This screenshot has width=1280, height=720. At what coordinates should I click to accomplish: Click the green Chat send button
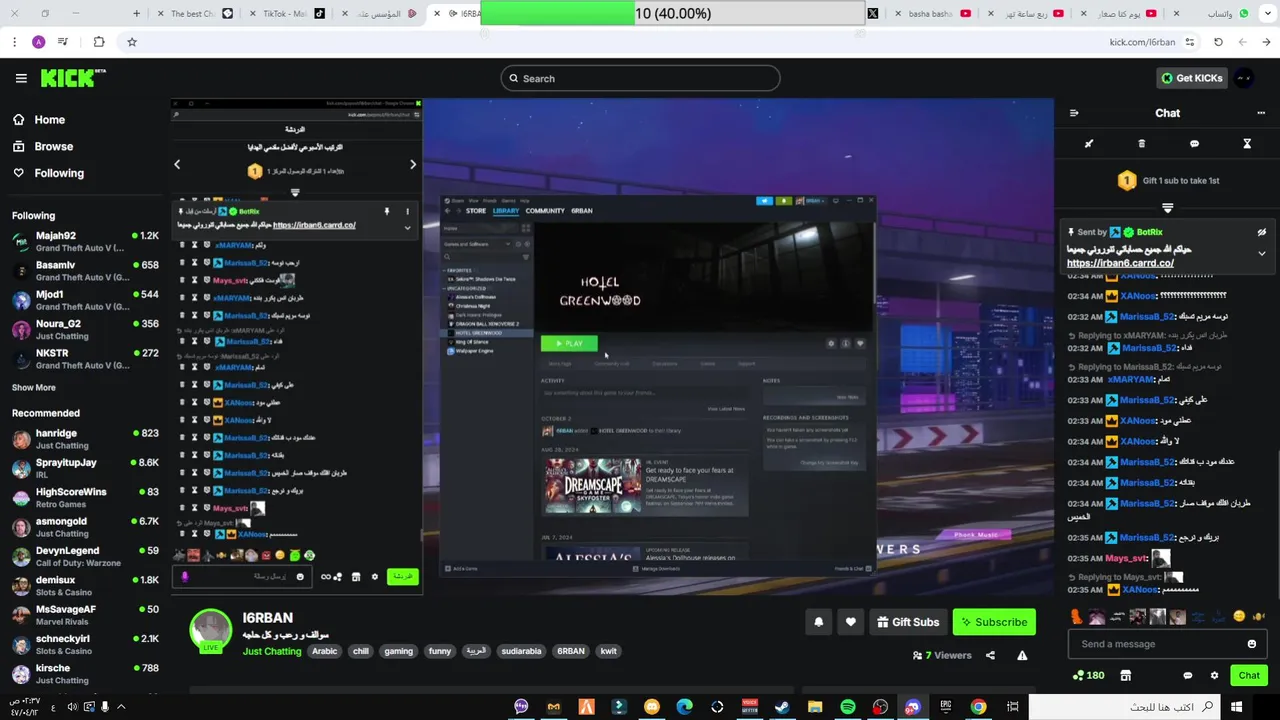[x=1249, y=676]
